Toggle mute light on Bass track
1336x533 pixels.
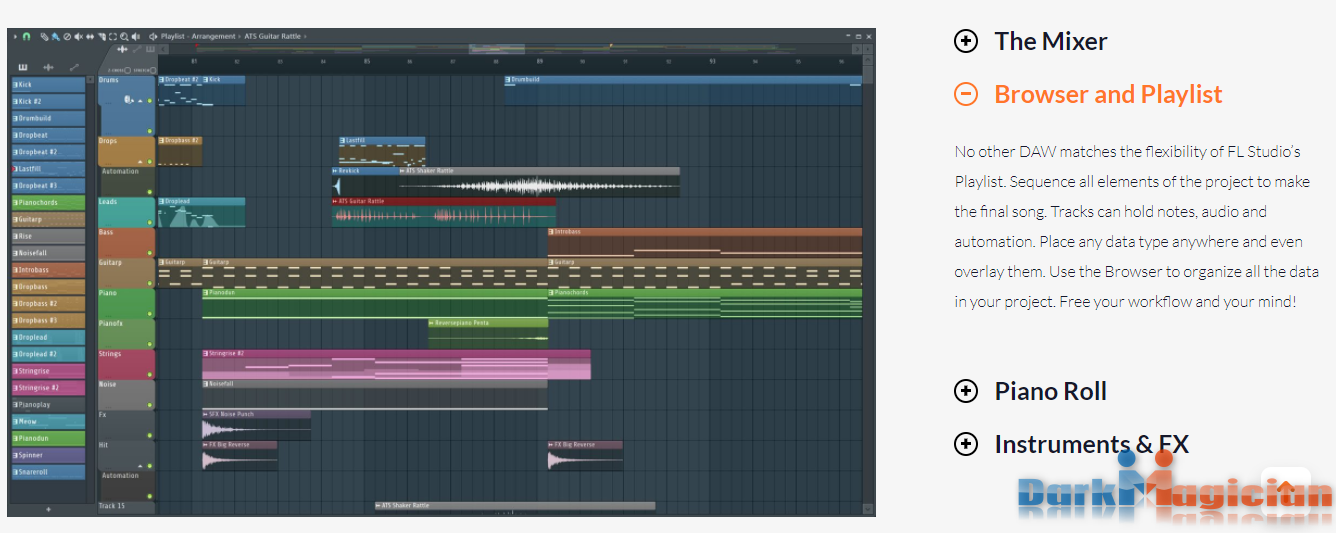coord(150,253)
